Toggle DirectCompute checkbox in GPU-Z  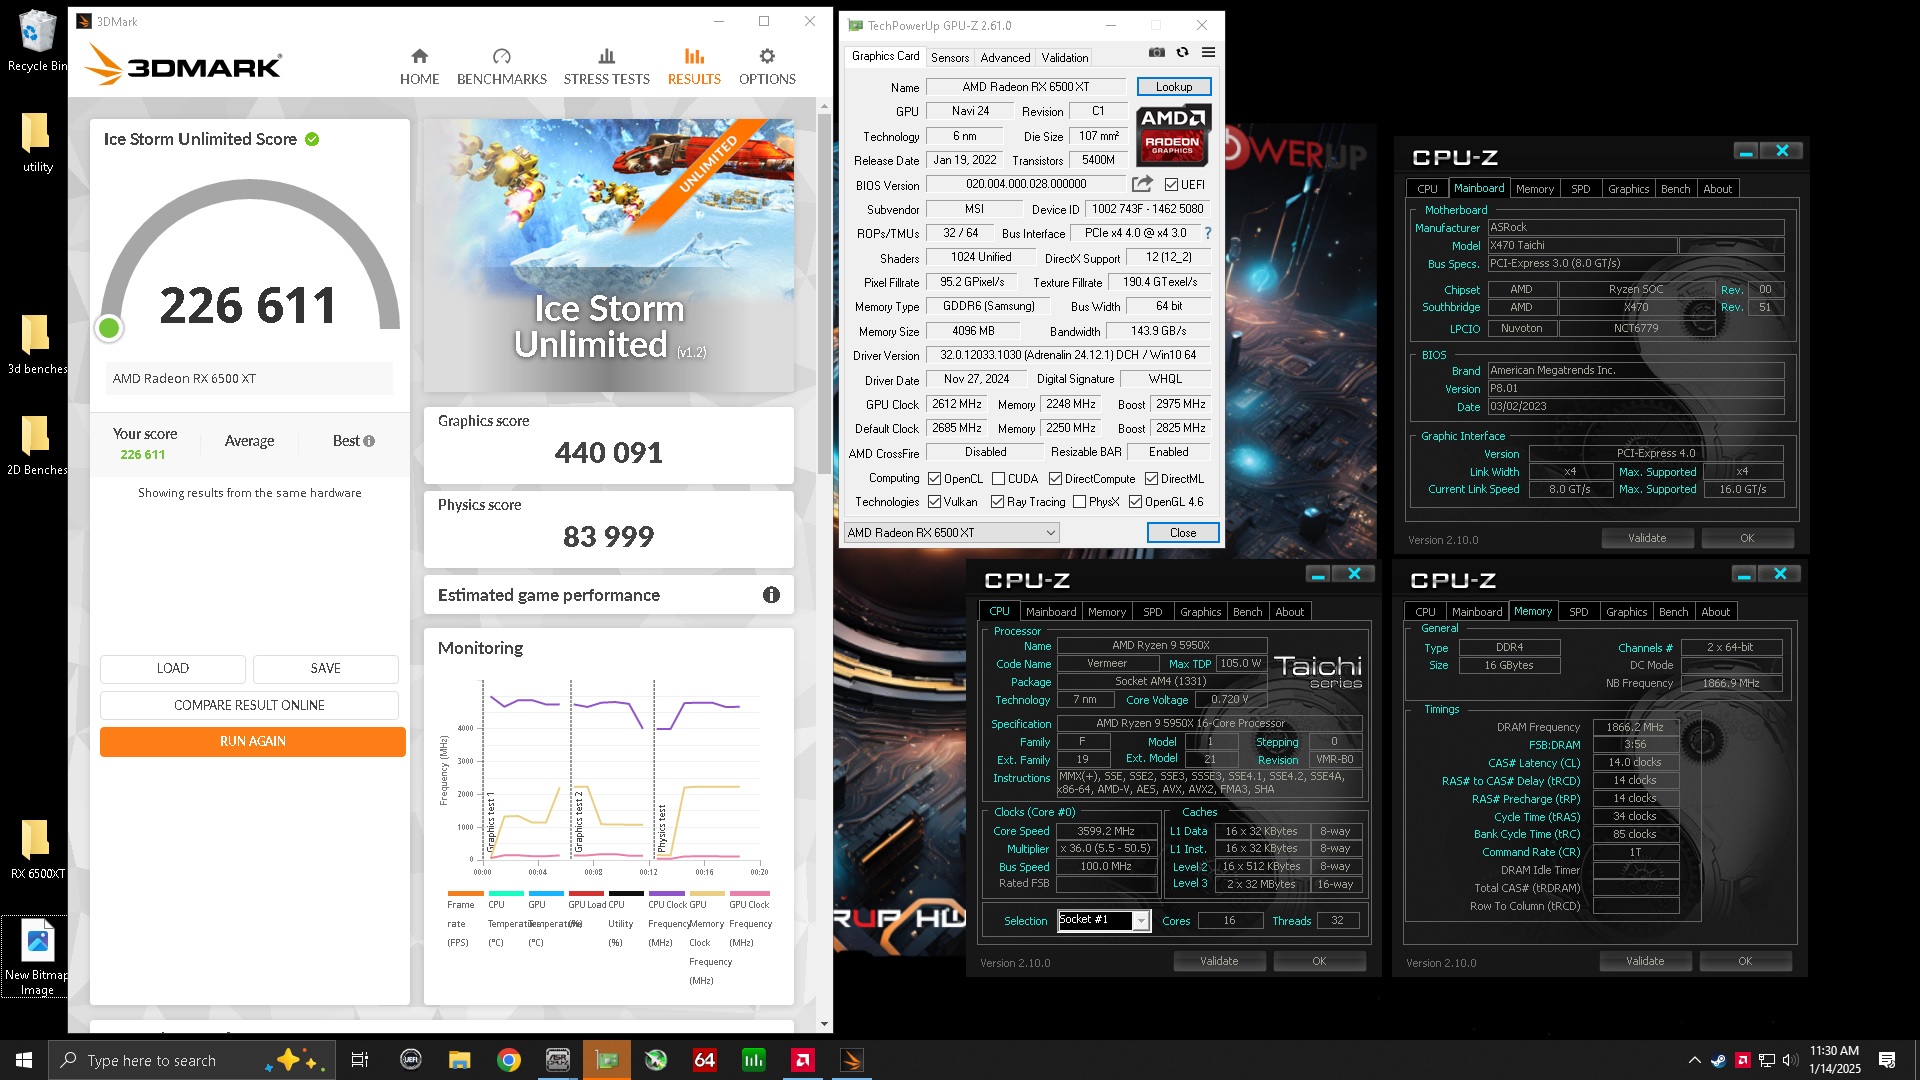(1055, 479)
